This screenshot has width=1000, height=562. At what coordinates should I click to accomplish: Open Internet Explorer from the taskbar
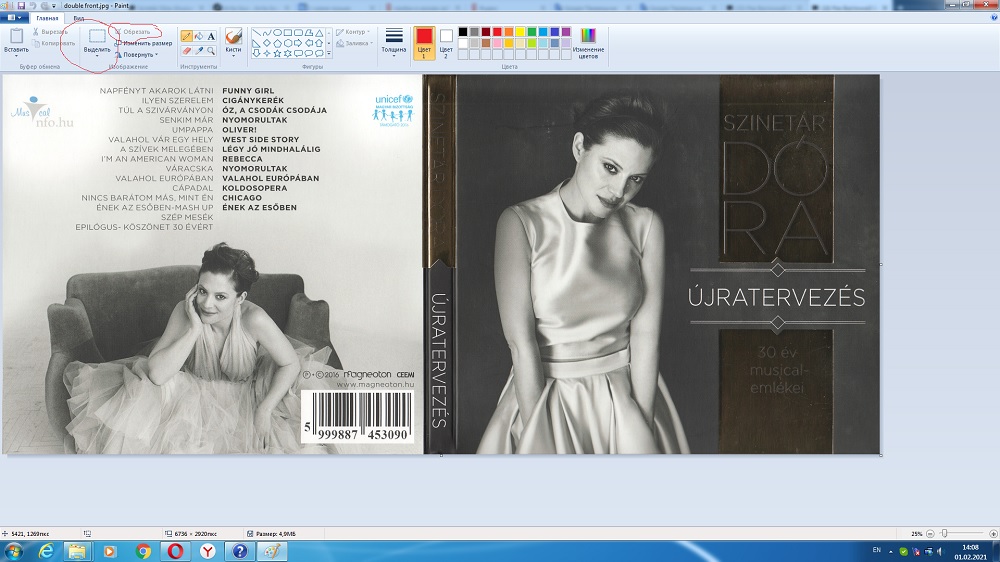[x=46, y=551]
